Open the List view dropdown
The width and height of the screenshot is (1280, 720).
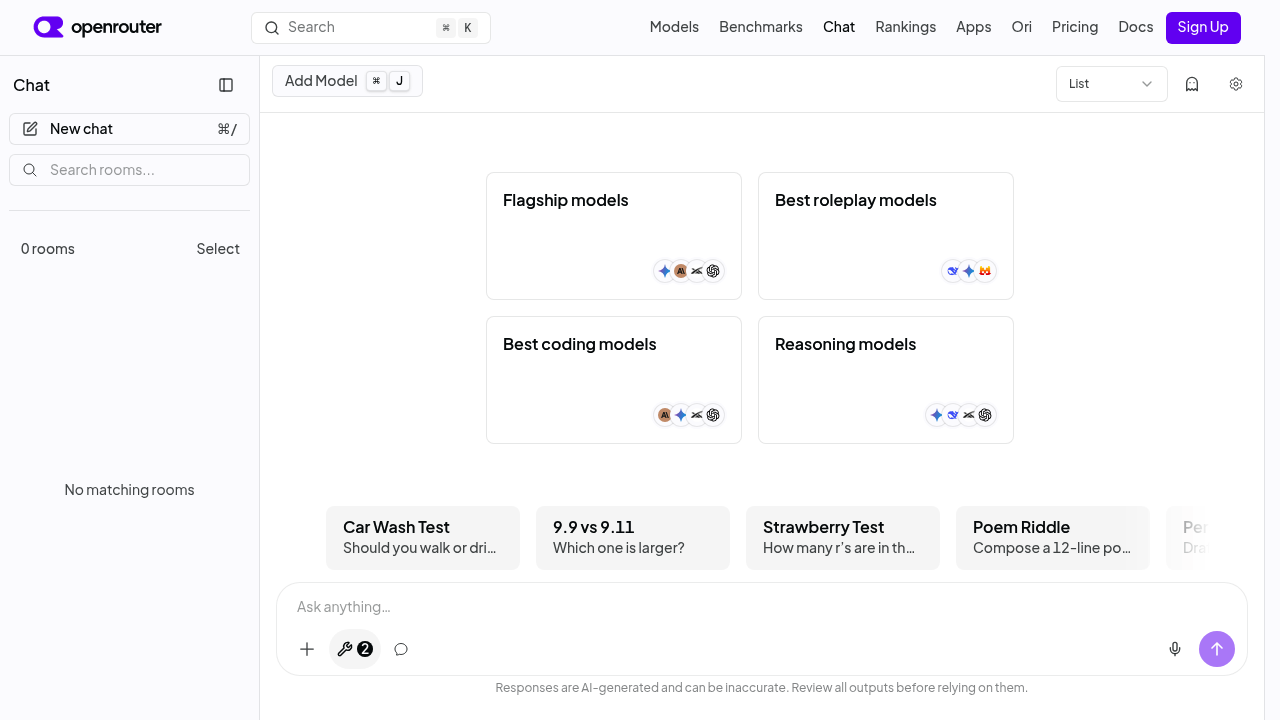[x=1112, y=84]
